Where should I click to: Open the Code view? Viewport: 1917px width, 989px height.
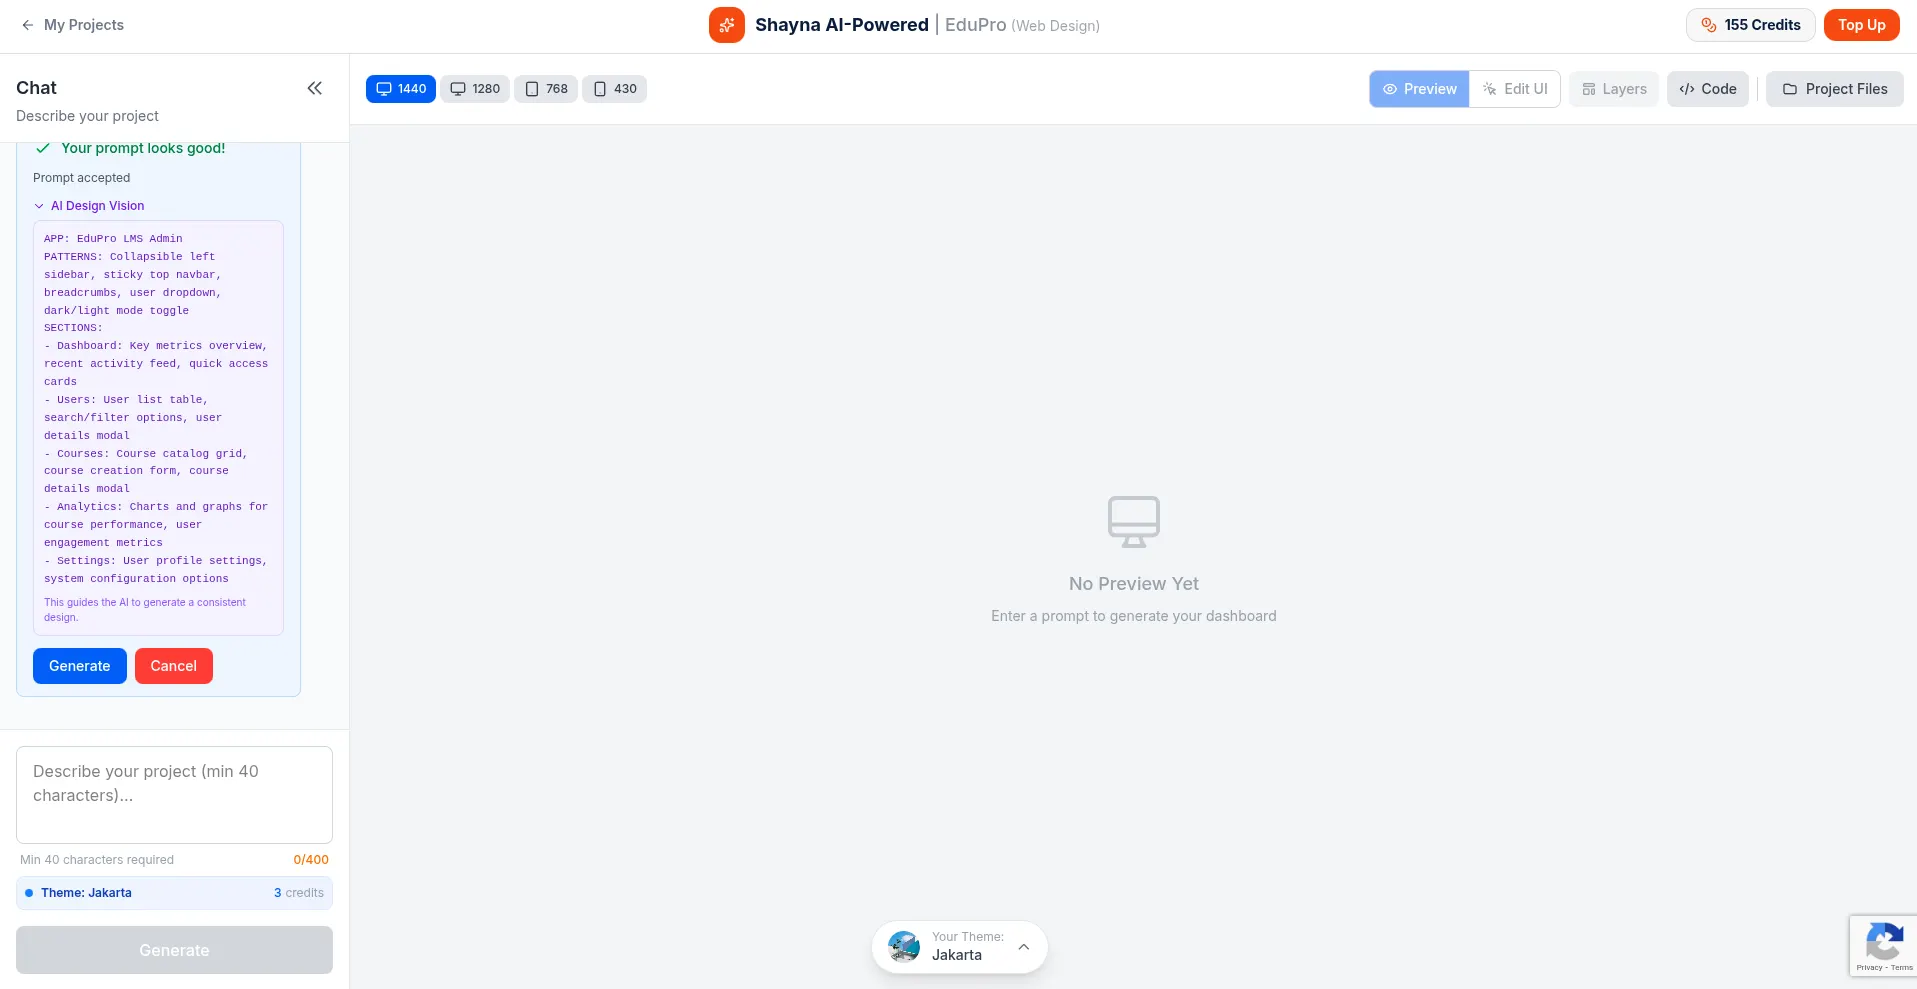click(x=1707, y=89)
